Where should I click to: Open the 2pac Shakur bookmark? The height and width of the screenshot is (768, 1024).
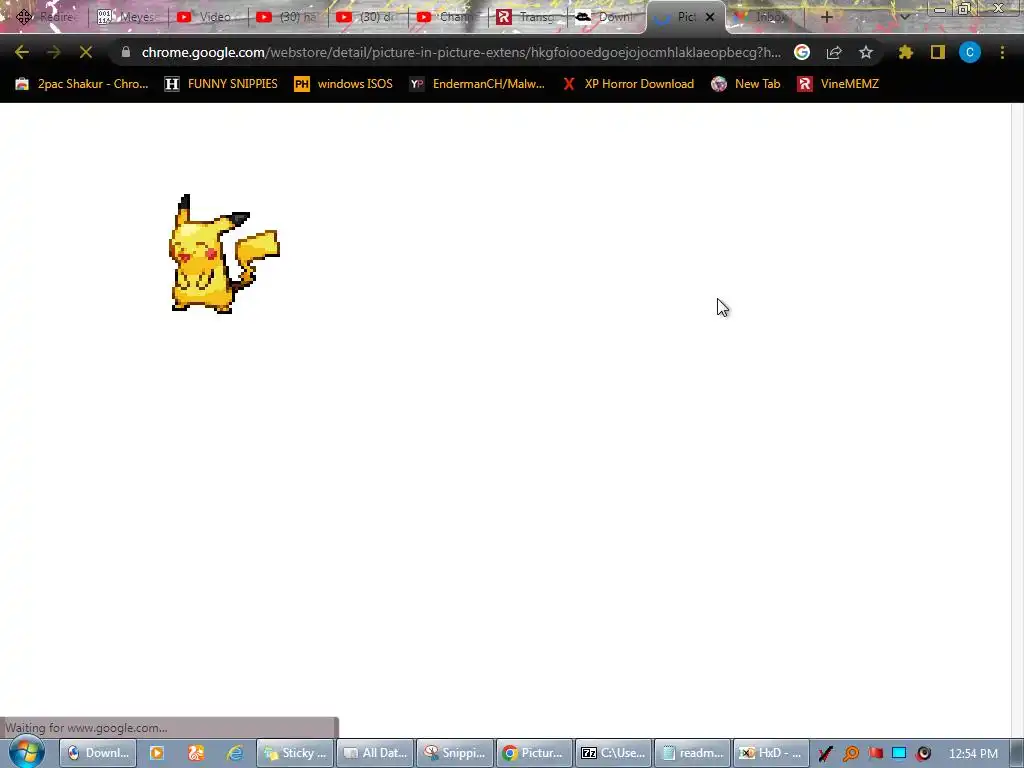tap(82, 84)
